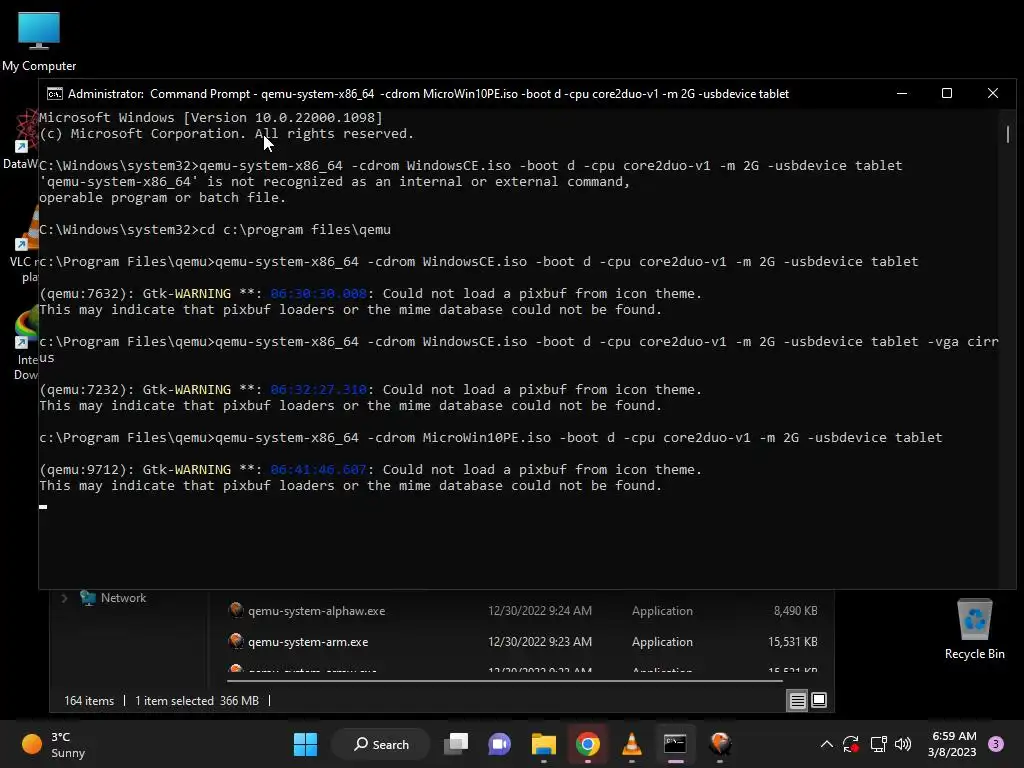Image resolution: width=1024 pixels, height=768 pixels.
Task: Show hidden system tray icons chevron
Action: coord(826,744)
